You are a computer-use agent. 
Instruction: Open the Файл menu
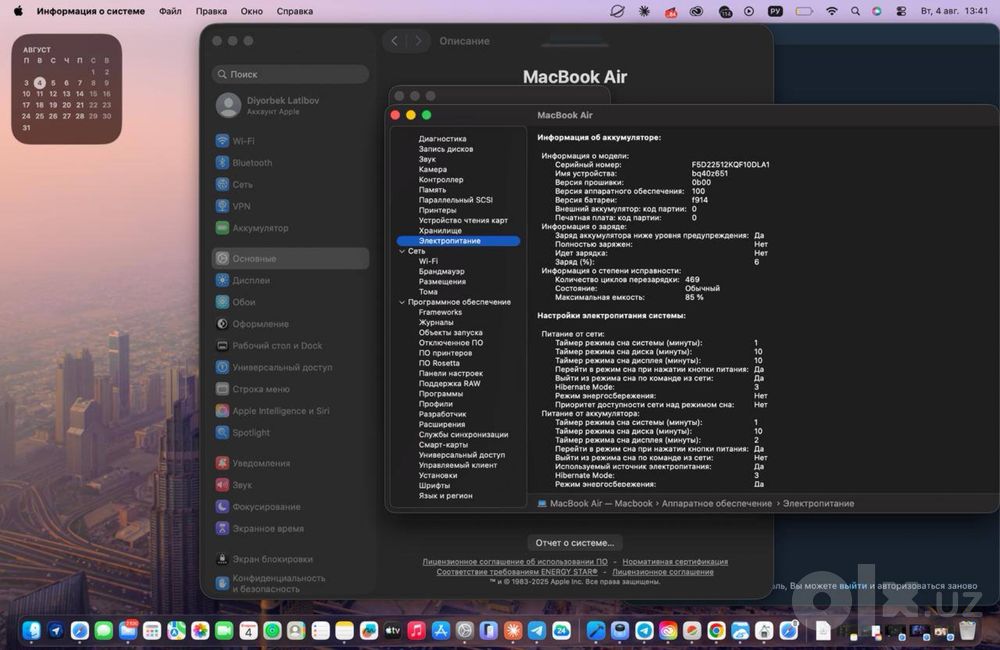170,11
